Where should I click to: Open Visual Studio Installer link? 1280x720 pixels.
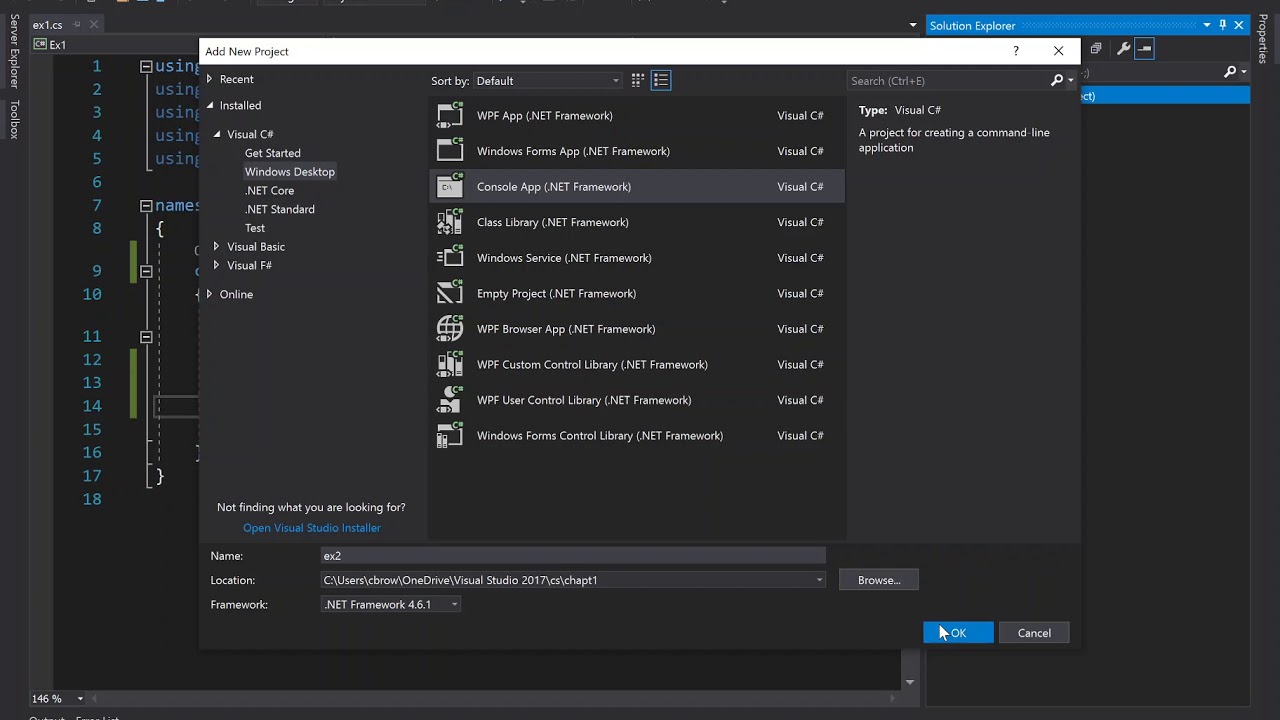(x=312, y=528)
